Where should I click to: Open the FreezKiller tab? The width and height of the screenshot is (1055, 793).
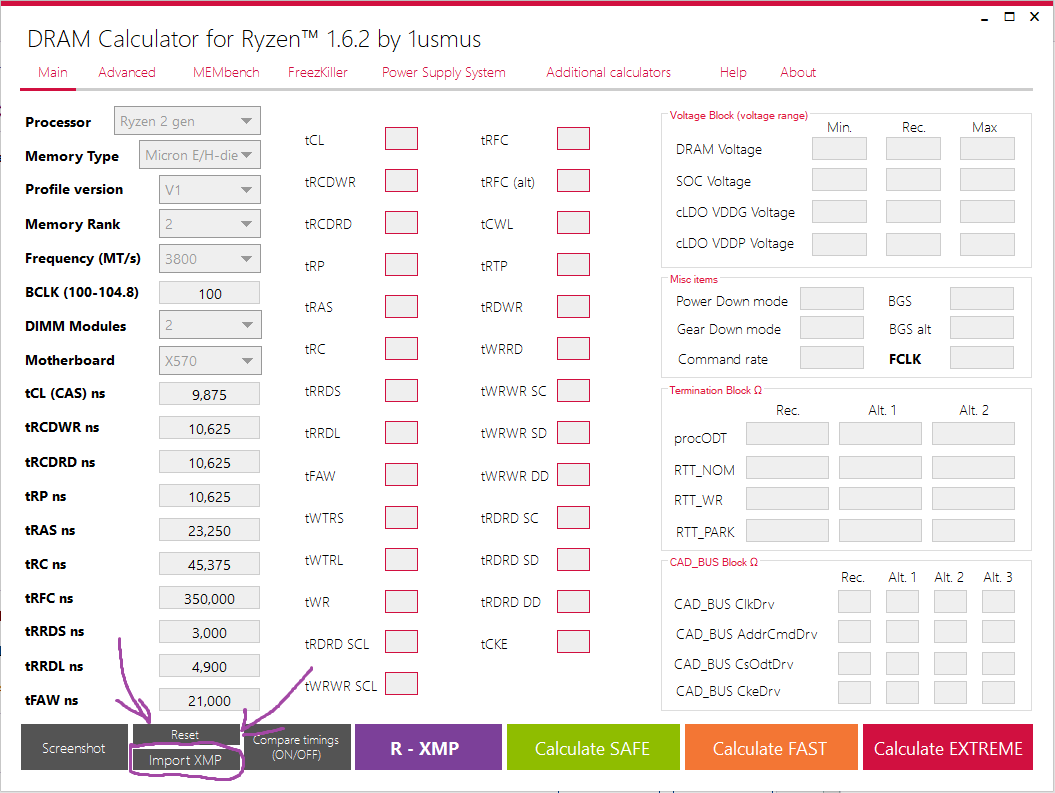(318, 73)
